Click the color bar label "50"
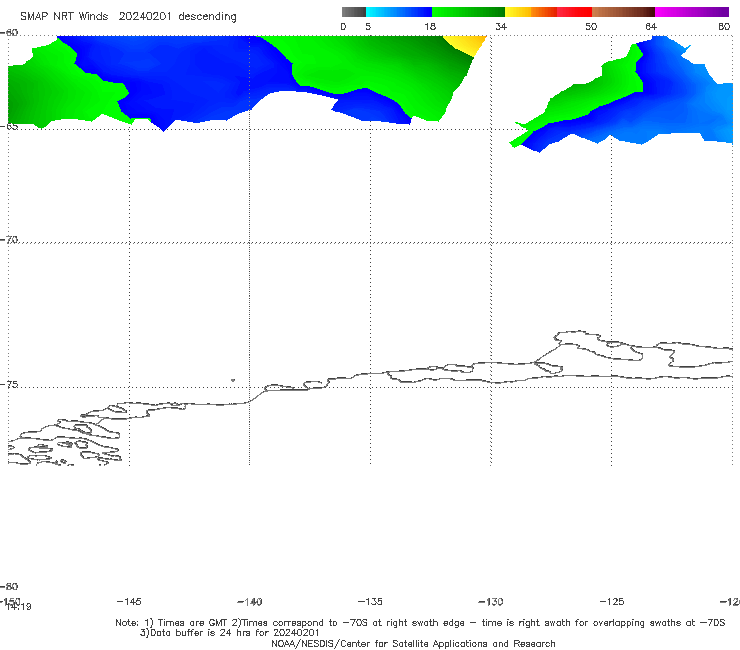 tap(591, 26)
